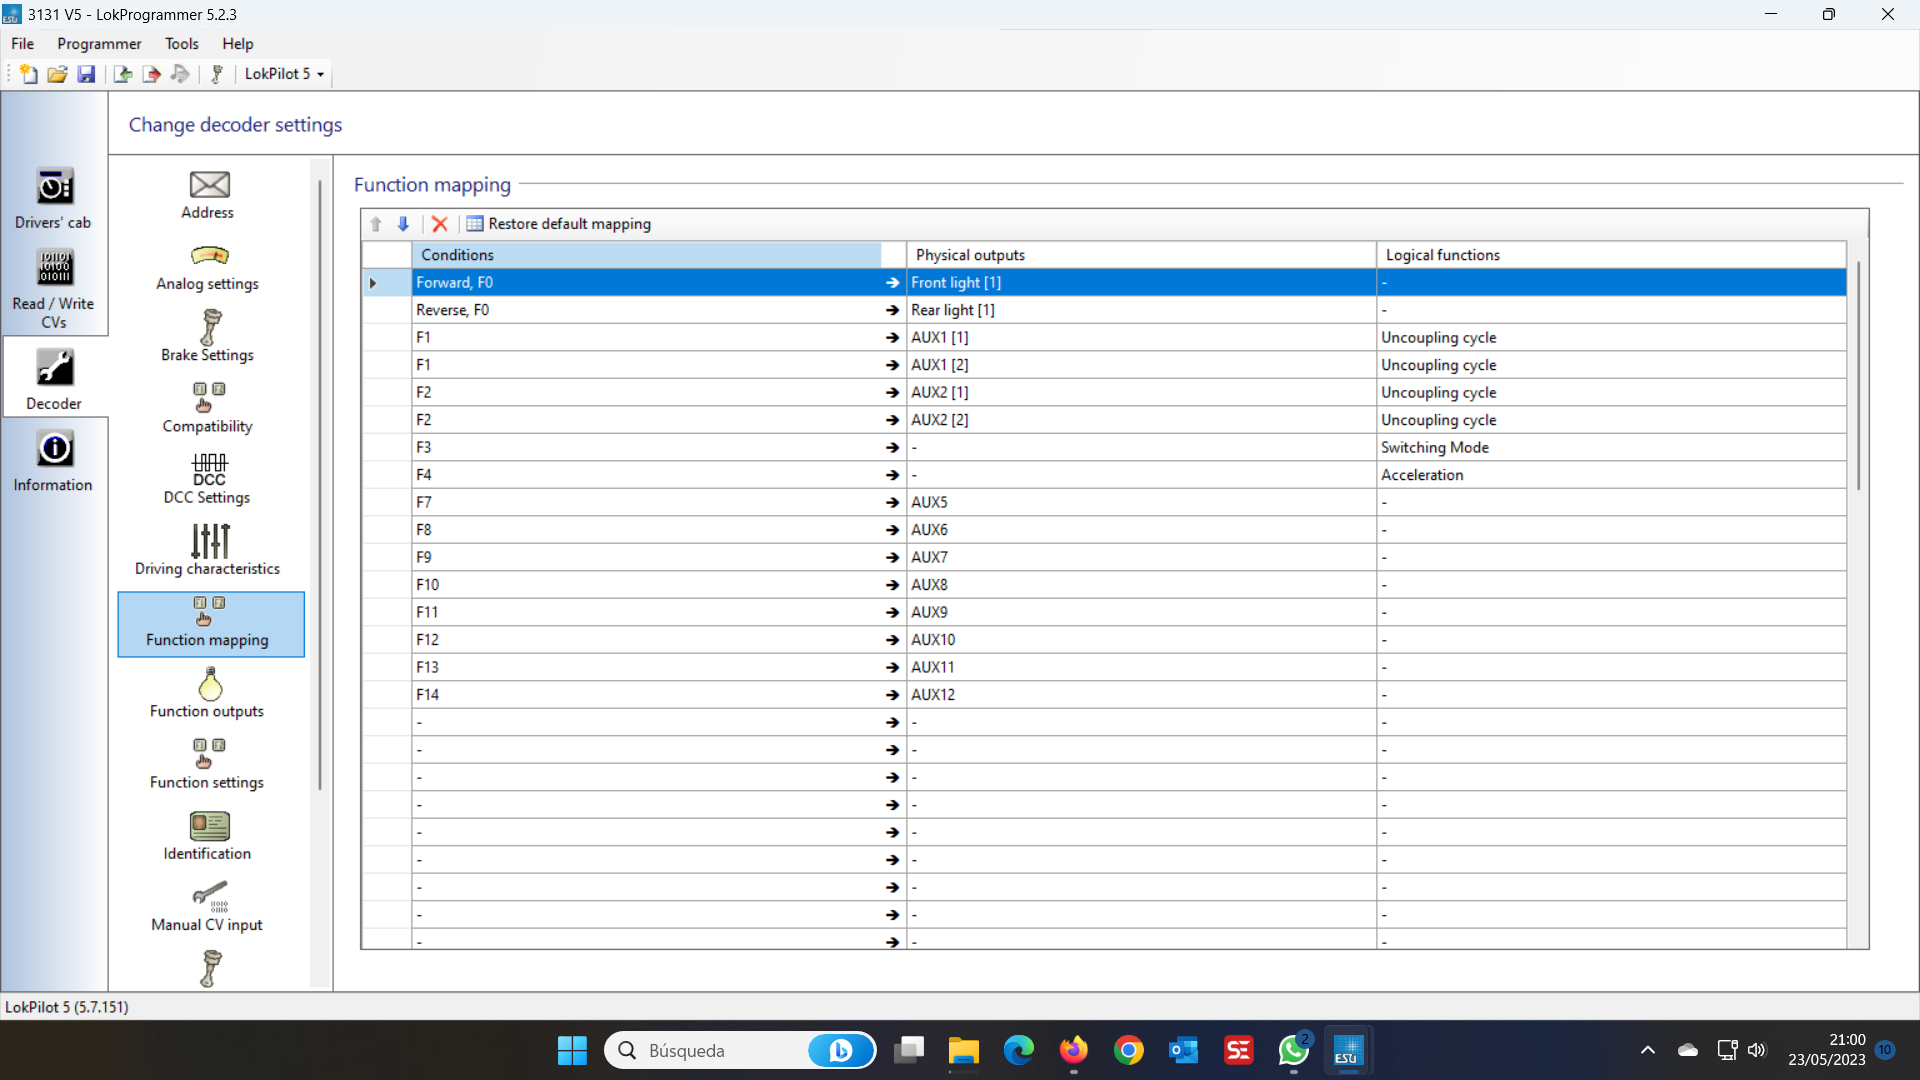Click the AUX12 output cell
This screenshot has width=1920, height=1080.
1141,695
